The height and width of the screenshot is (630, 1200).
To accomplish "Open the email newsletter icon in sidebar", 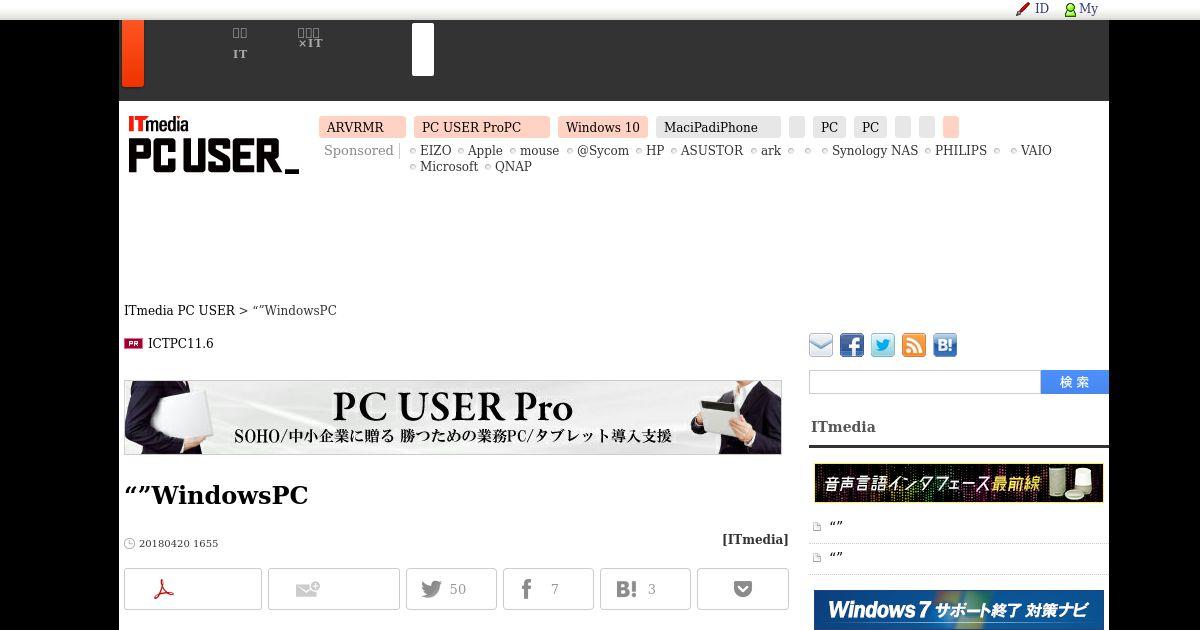I will pos(821,345).
